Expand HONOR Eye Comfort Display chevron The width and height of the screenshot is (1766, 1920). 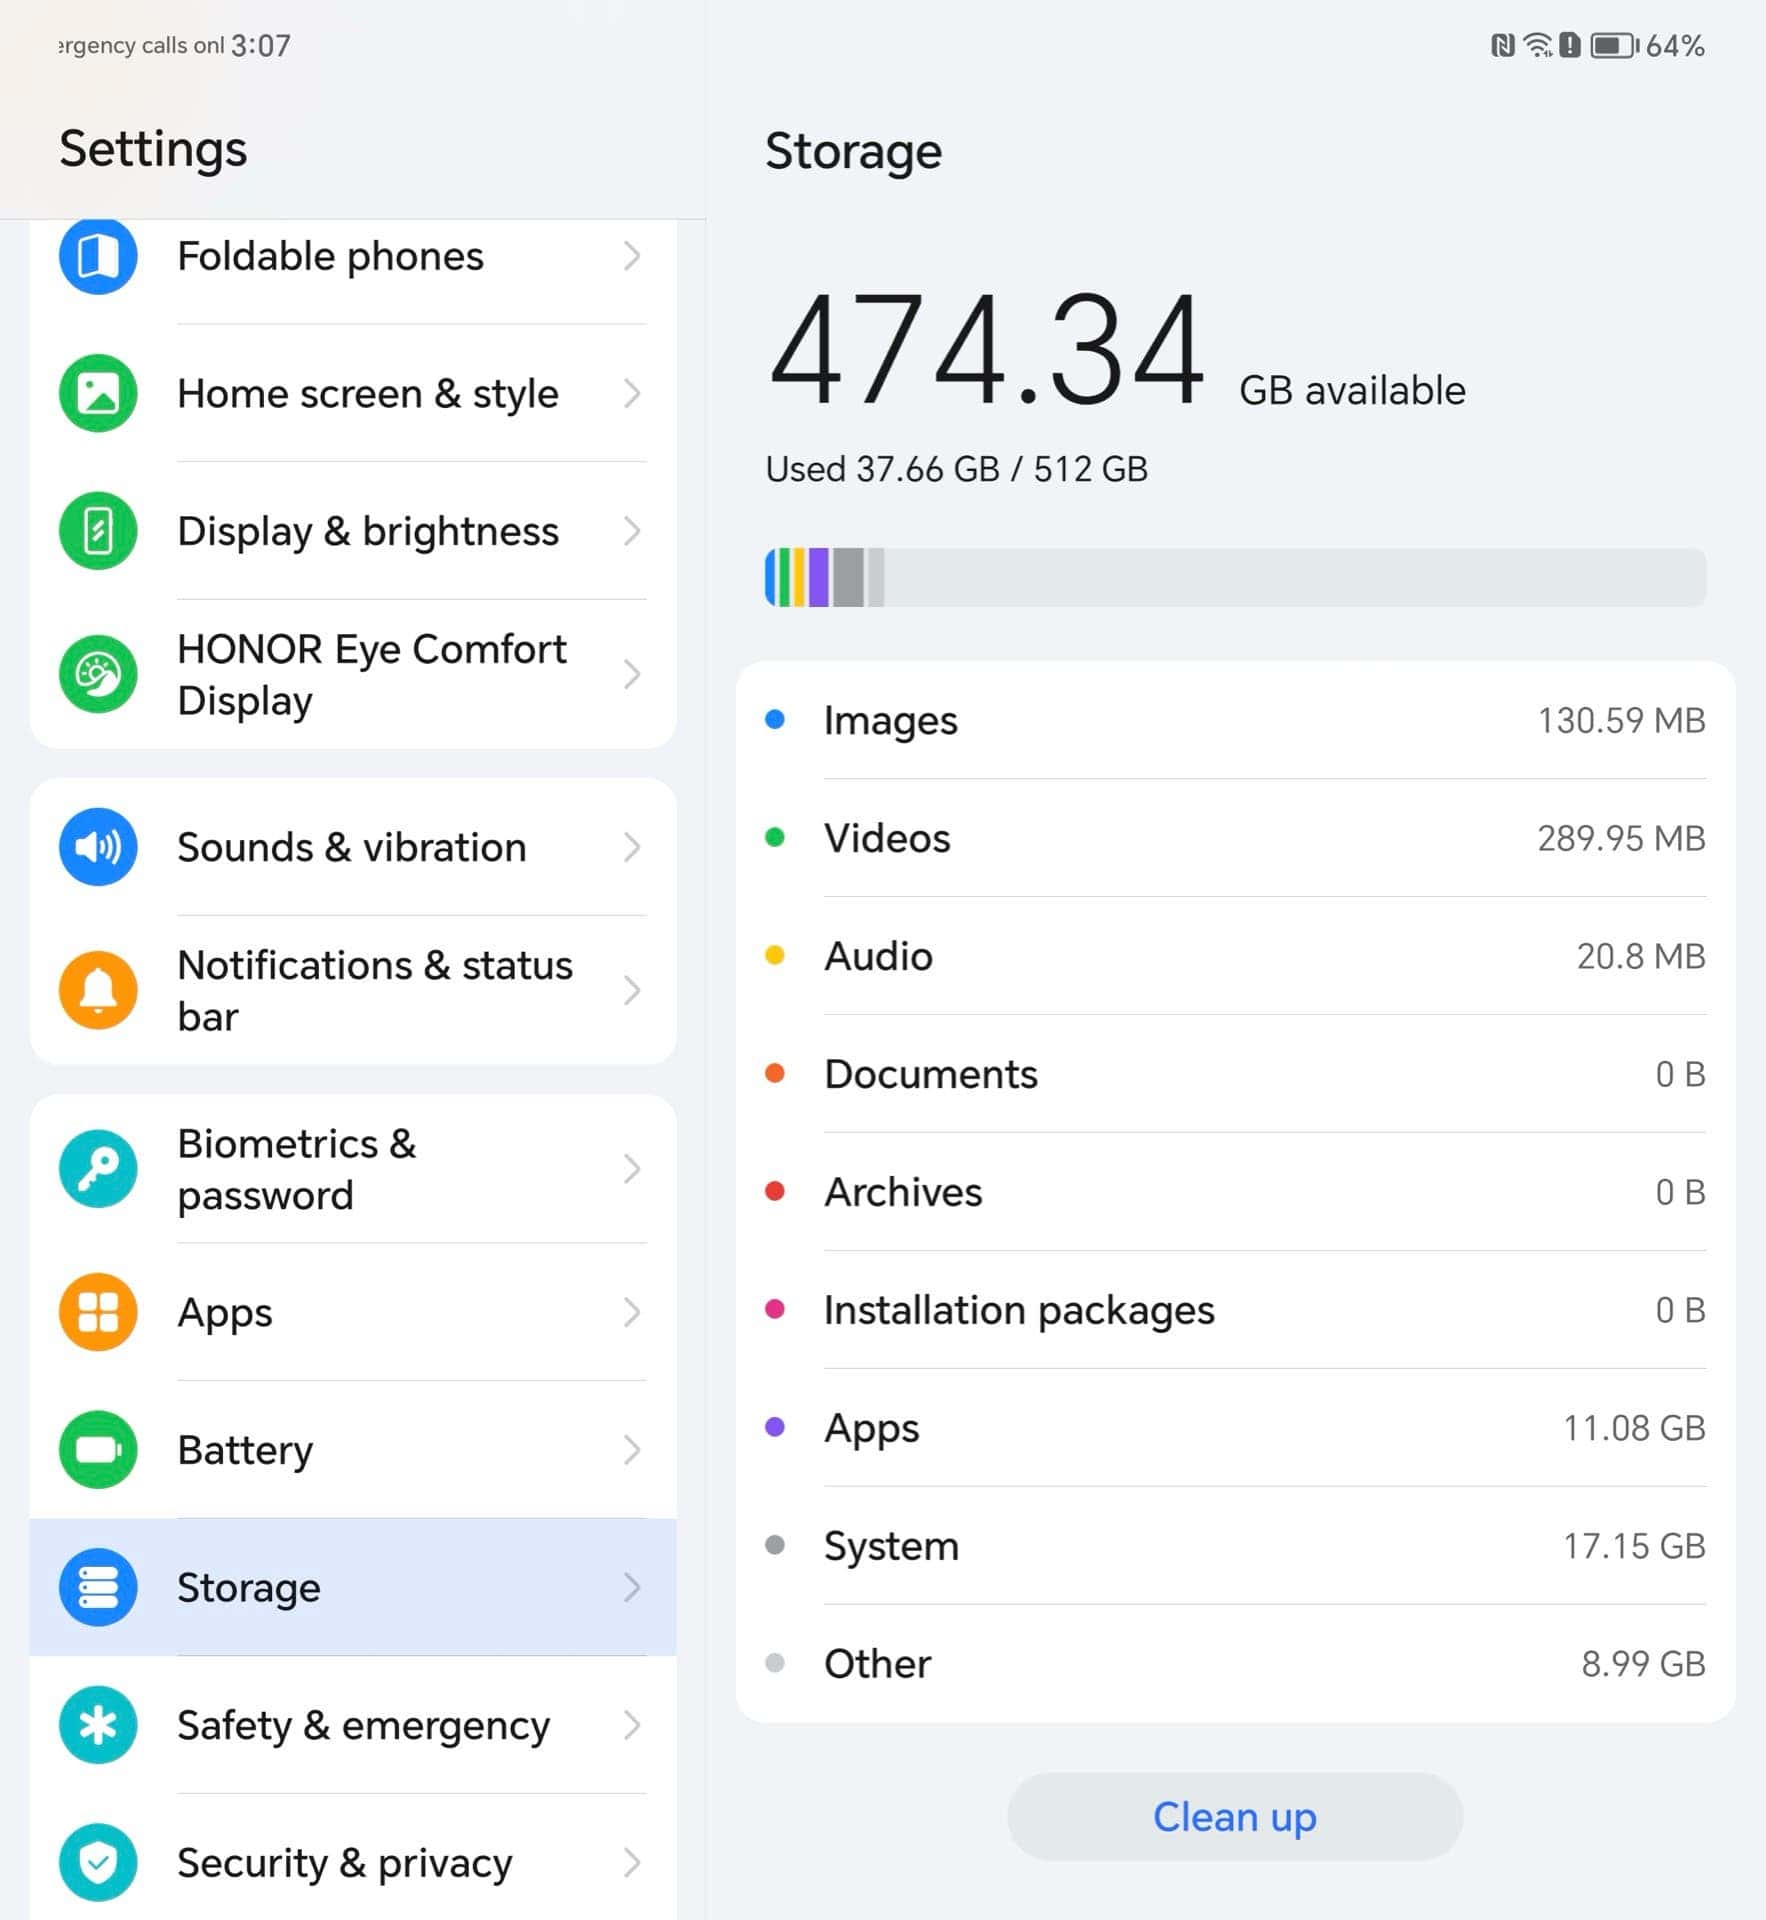tap(631, 674)
